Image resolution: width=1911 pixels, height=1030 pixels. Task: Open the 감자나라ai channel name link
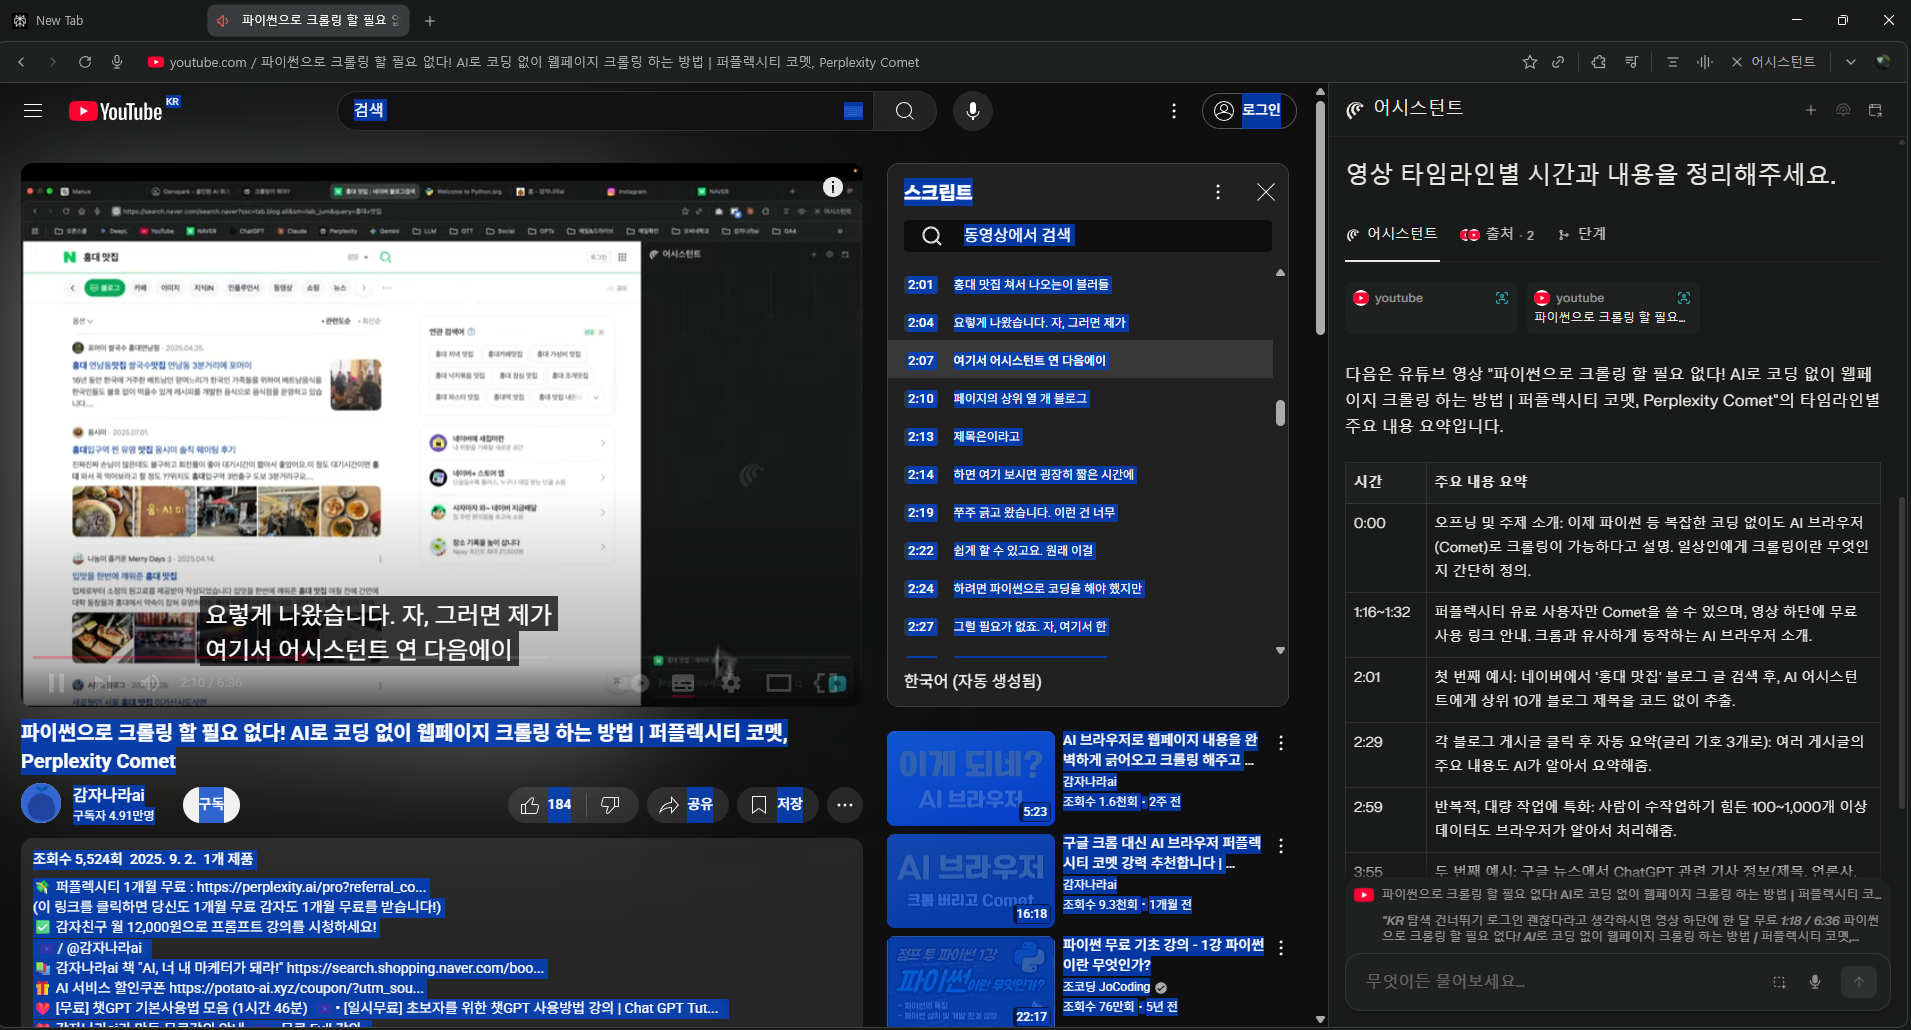(x=109, y=795)
